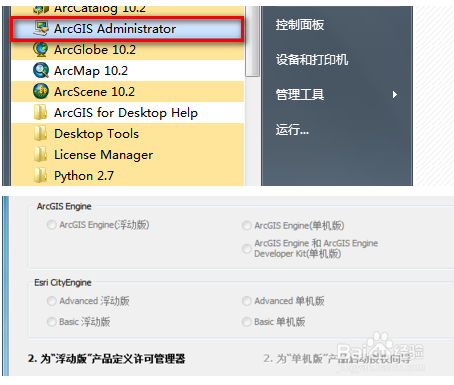Open the License Manager folder

[x=128, y=154]
